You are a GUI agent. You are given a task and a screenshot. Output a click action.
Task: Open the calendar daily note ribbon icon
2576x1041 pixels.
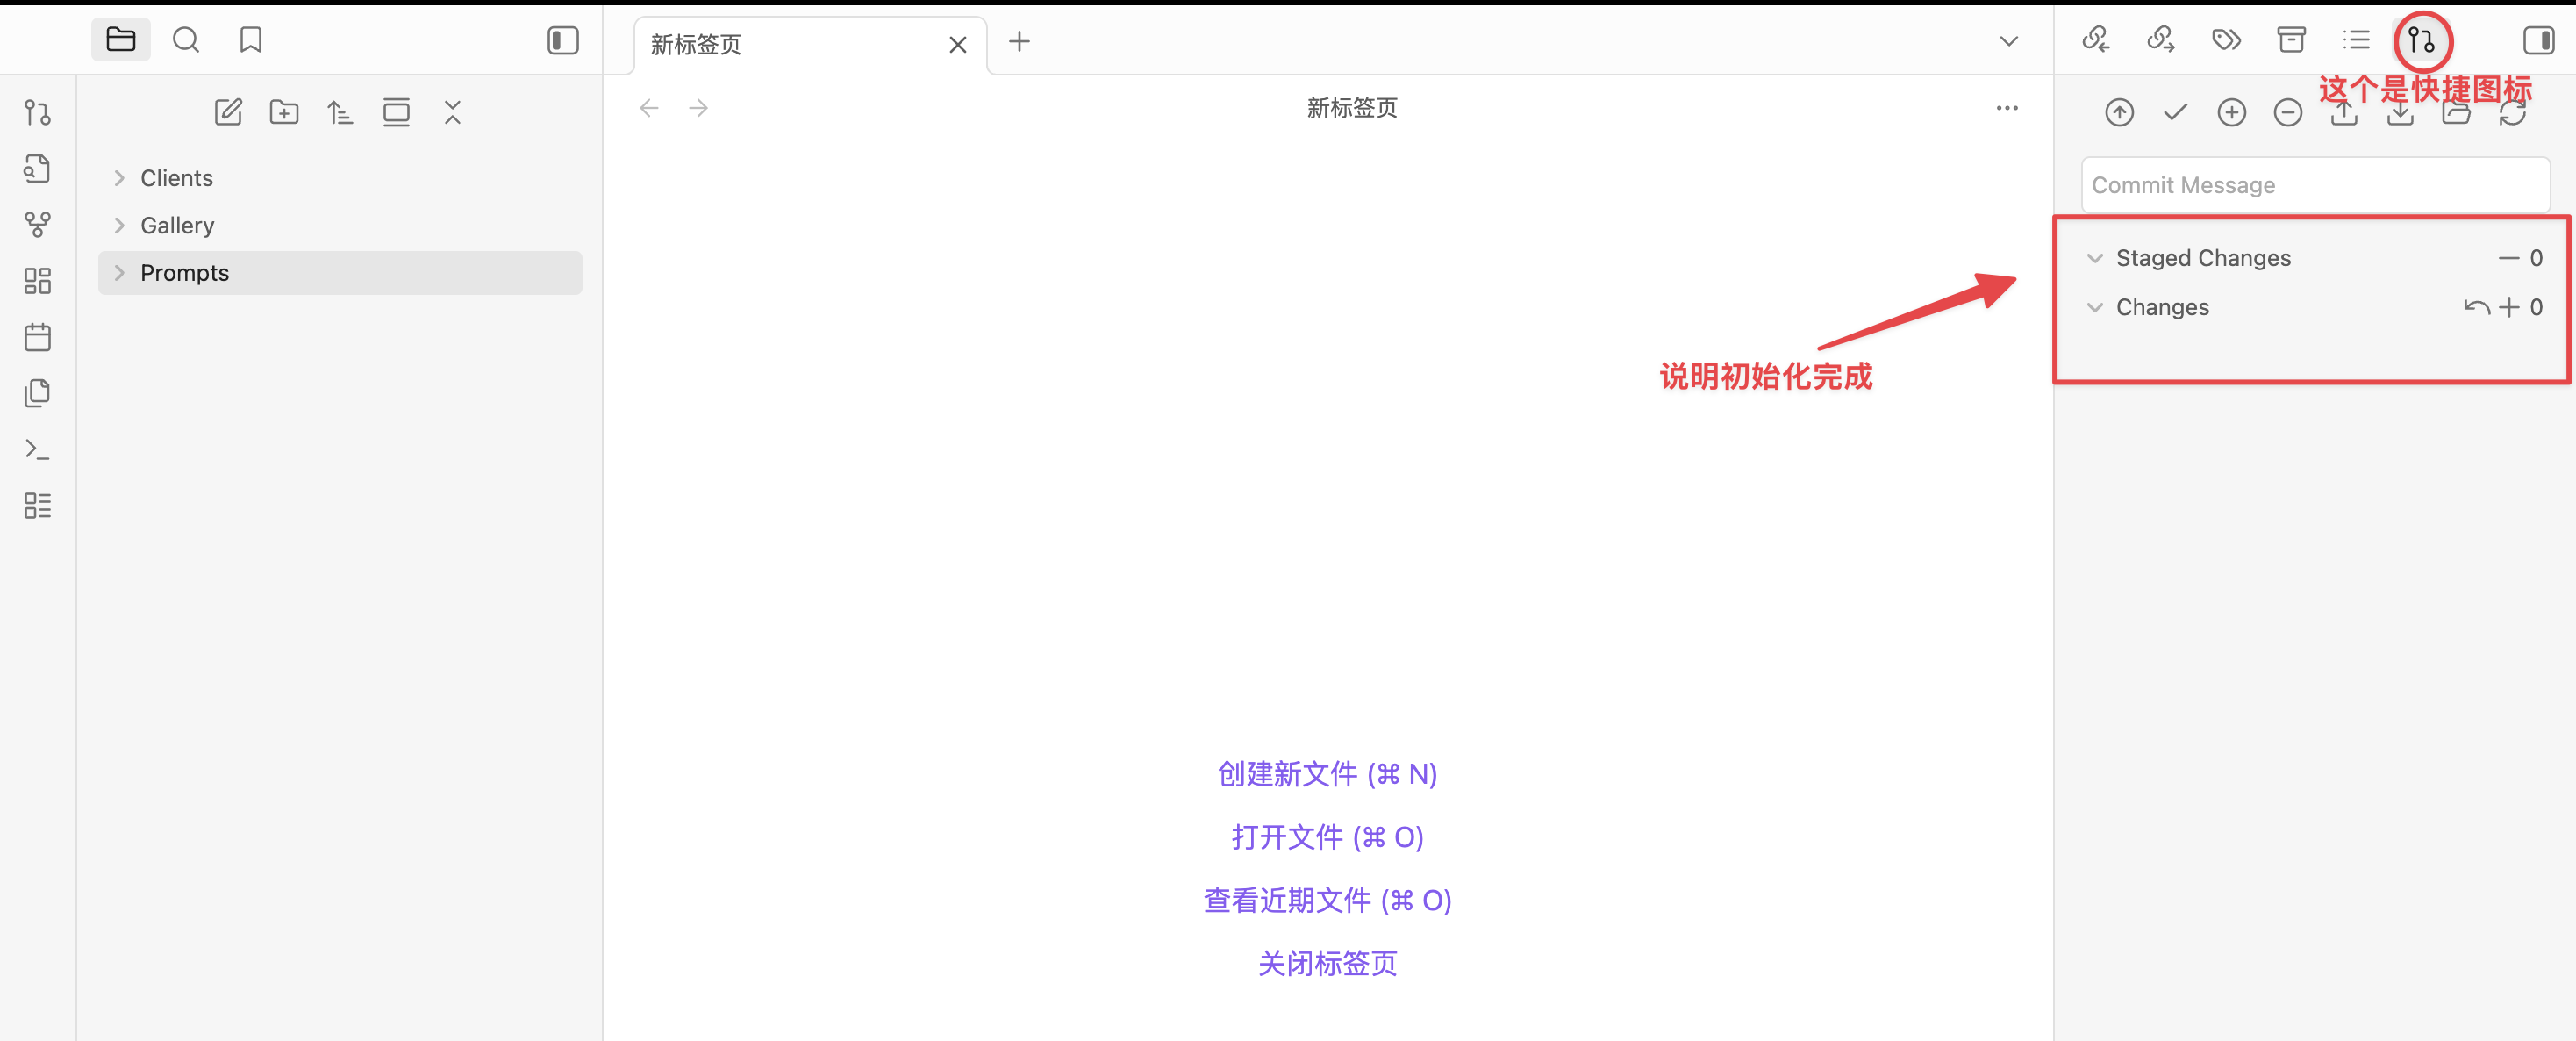coord(38,337)
